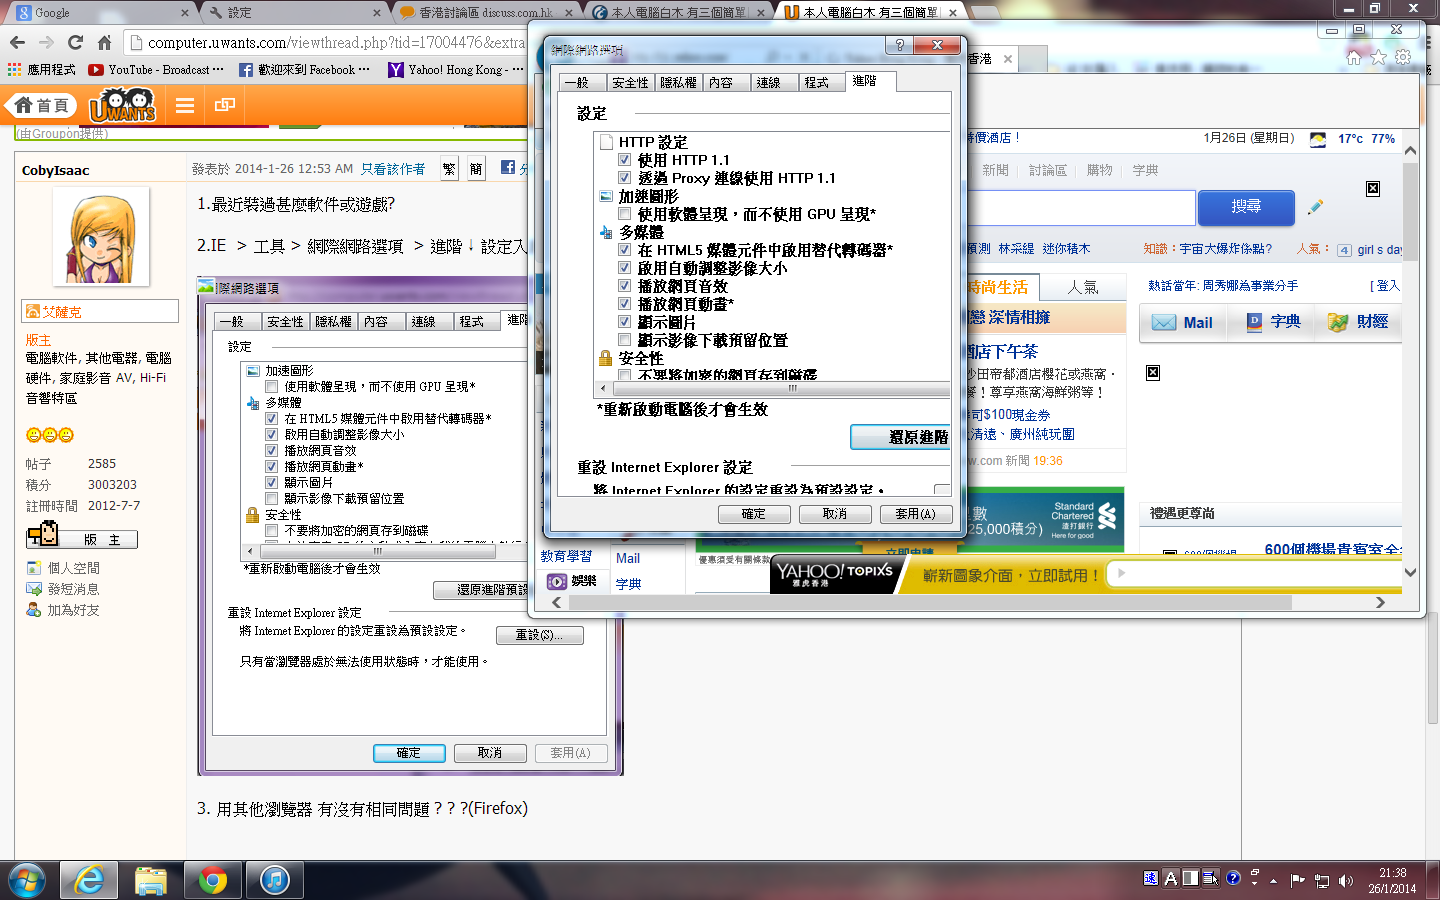The width and height of the screenshot is (1440, 900).
Task: Toggle the 使用 HTTP 1.1 checkbox
Action: pos(624,160)
